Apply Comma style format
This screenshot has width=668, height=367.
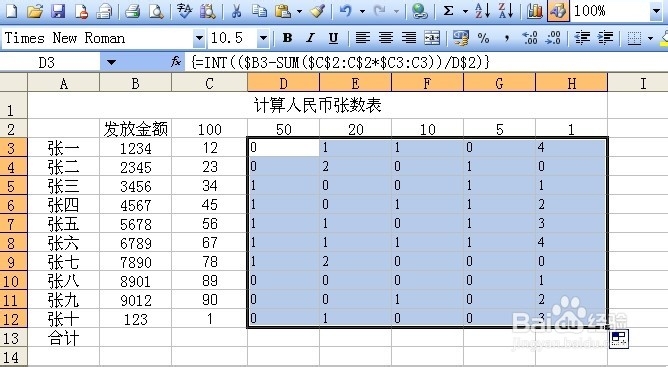[x=507, y=38]
